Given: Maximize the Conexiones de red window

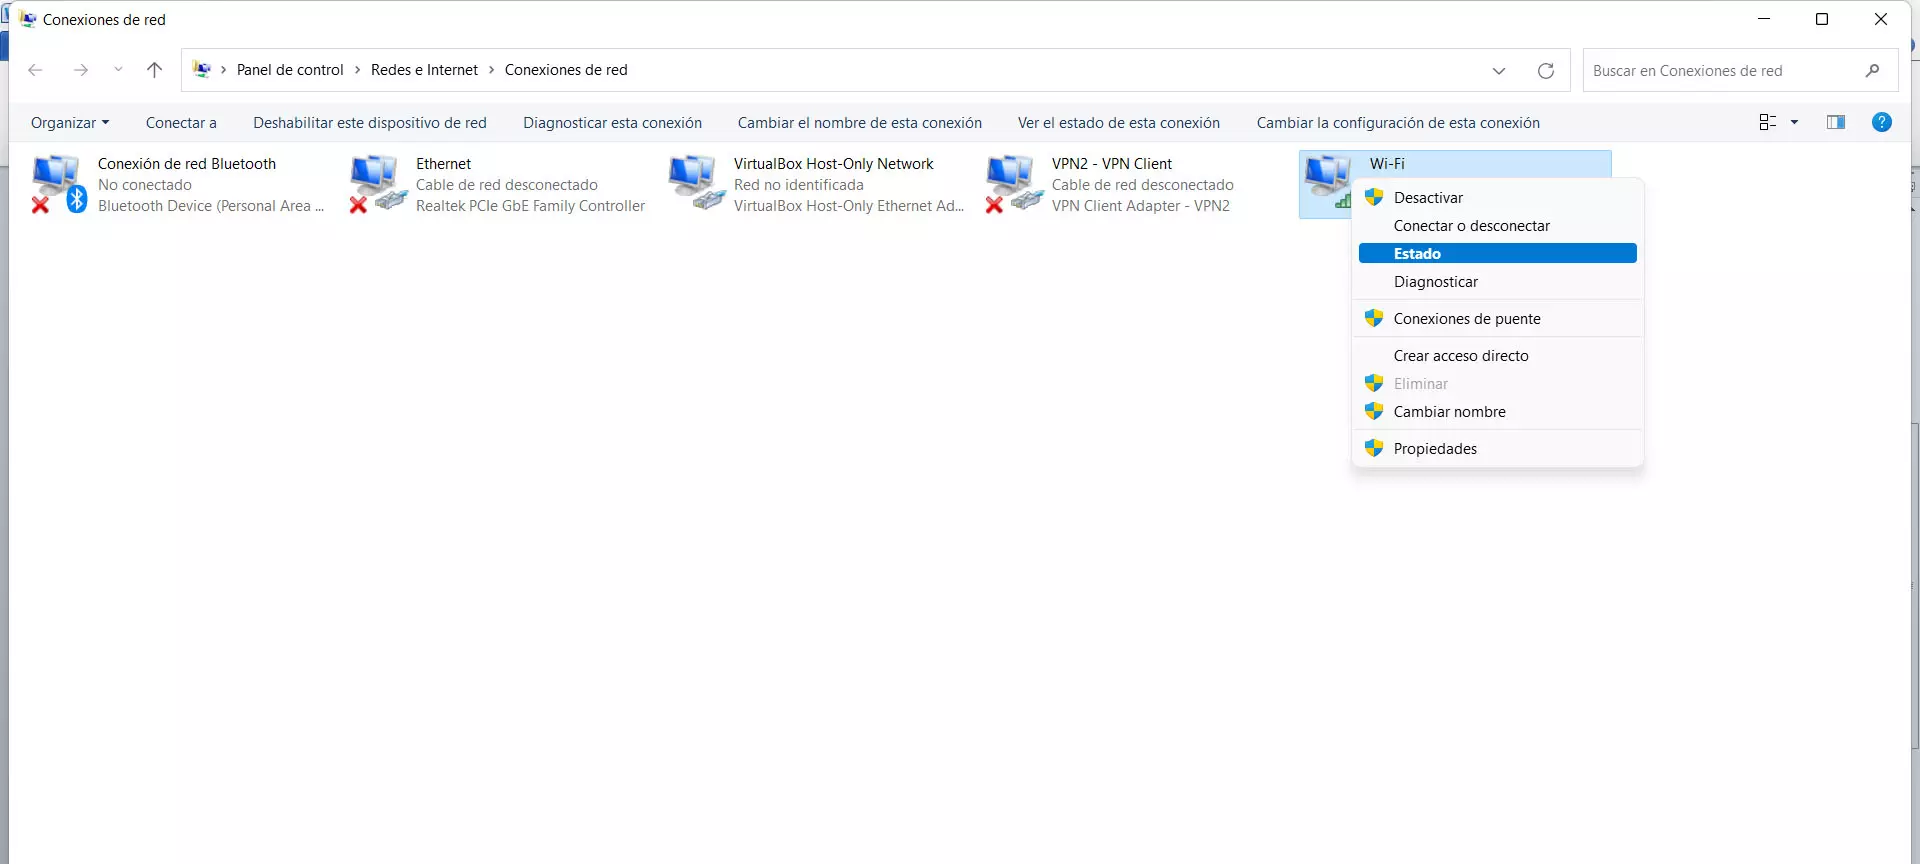Looking at the screenshot, I should (1822, 19).
